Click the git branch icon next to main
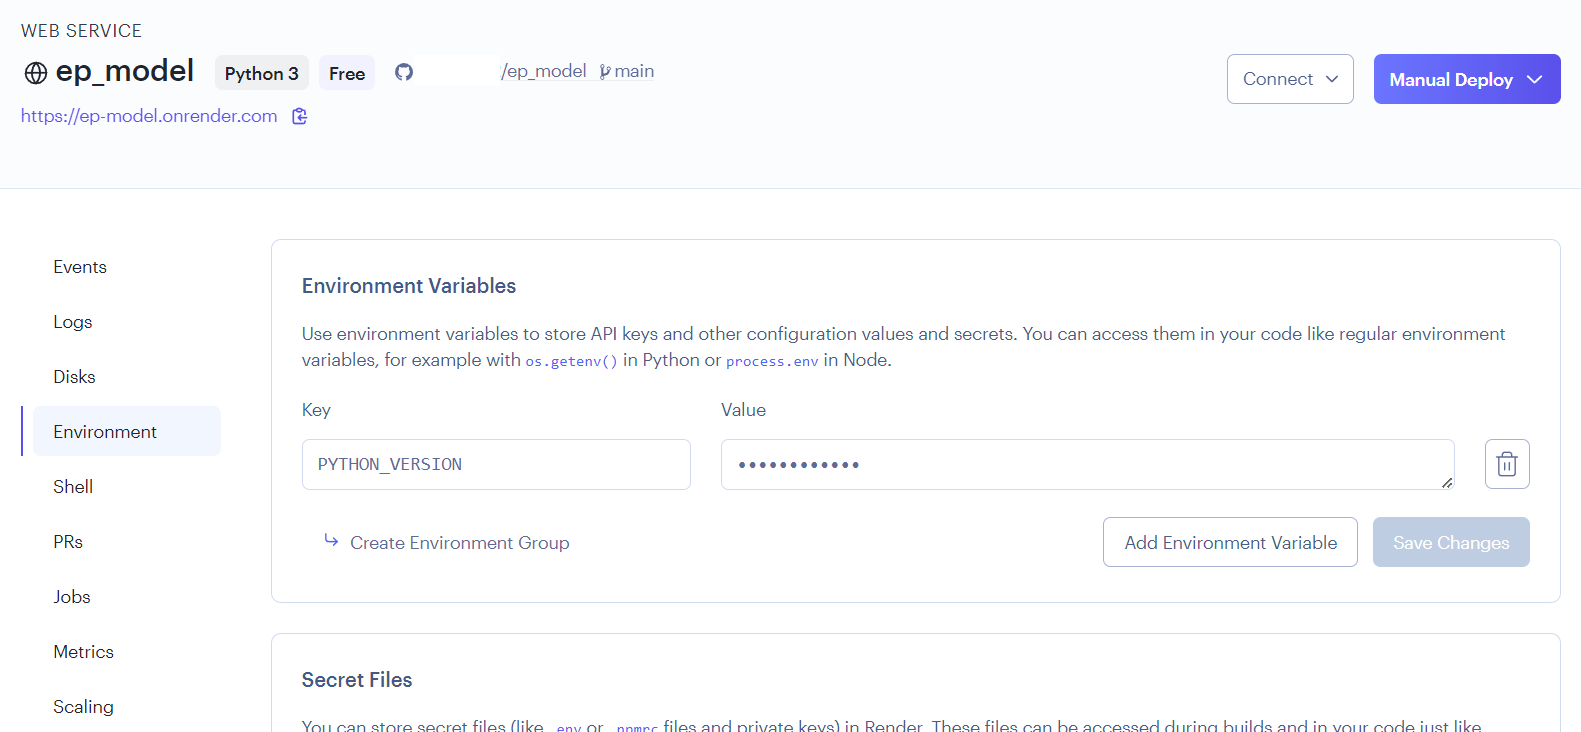The width and height of the screenshot is (1581, 732). 604,72
